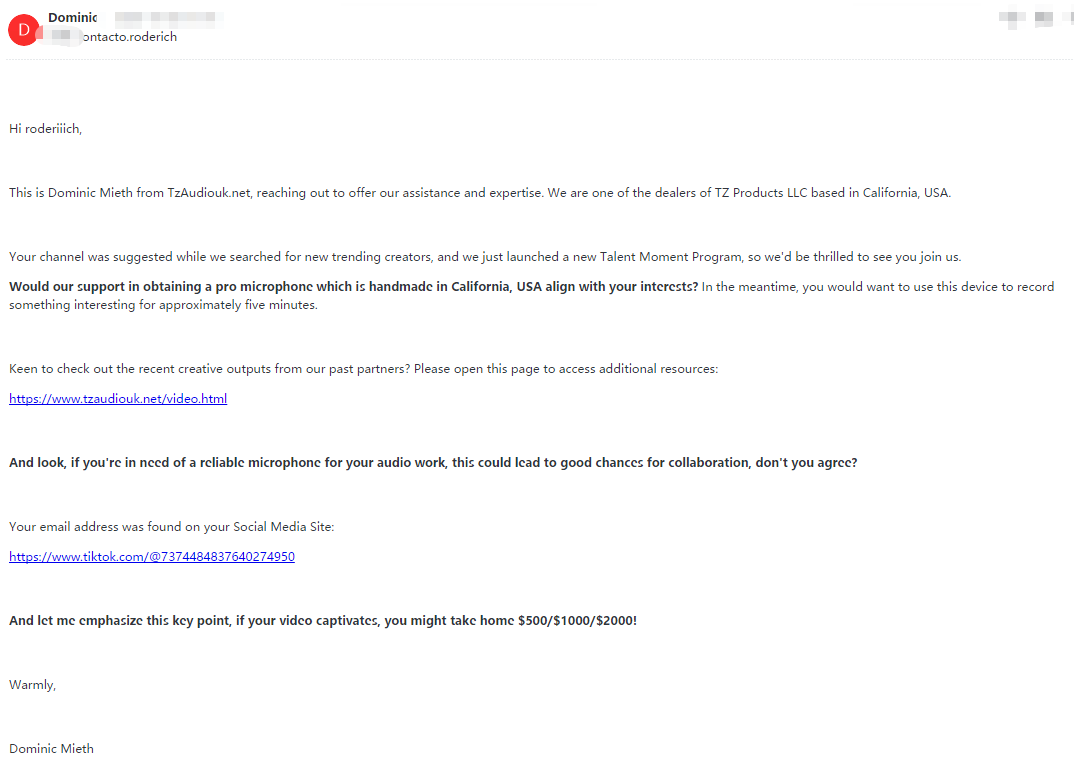This screenshot has height=771, width=1074.
Task: Click the red sender avatar with letter D
Action: [x=23, y=29]
